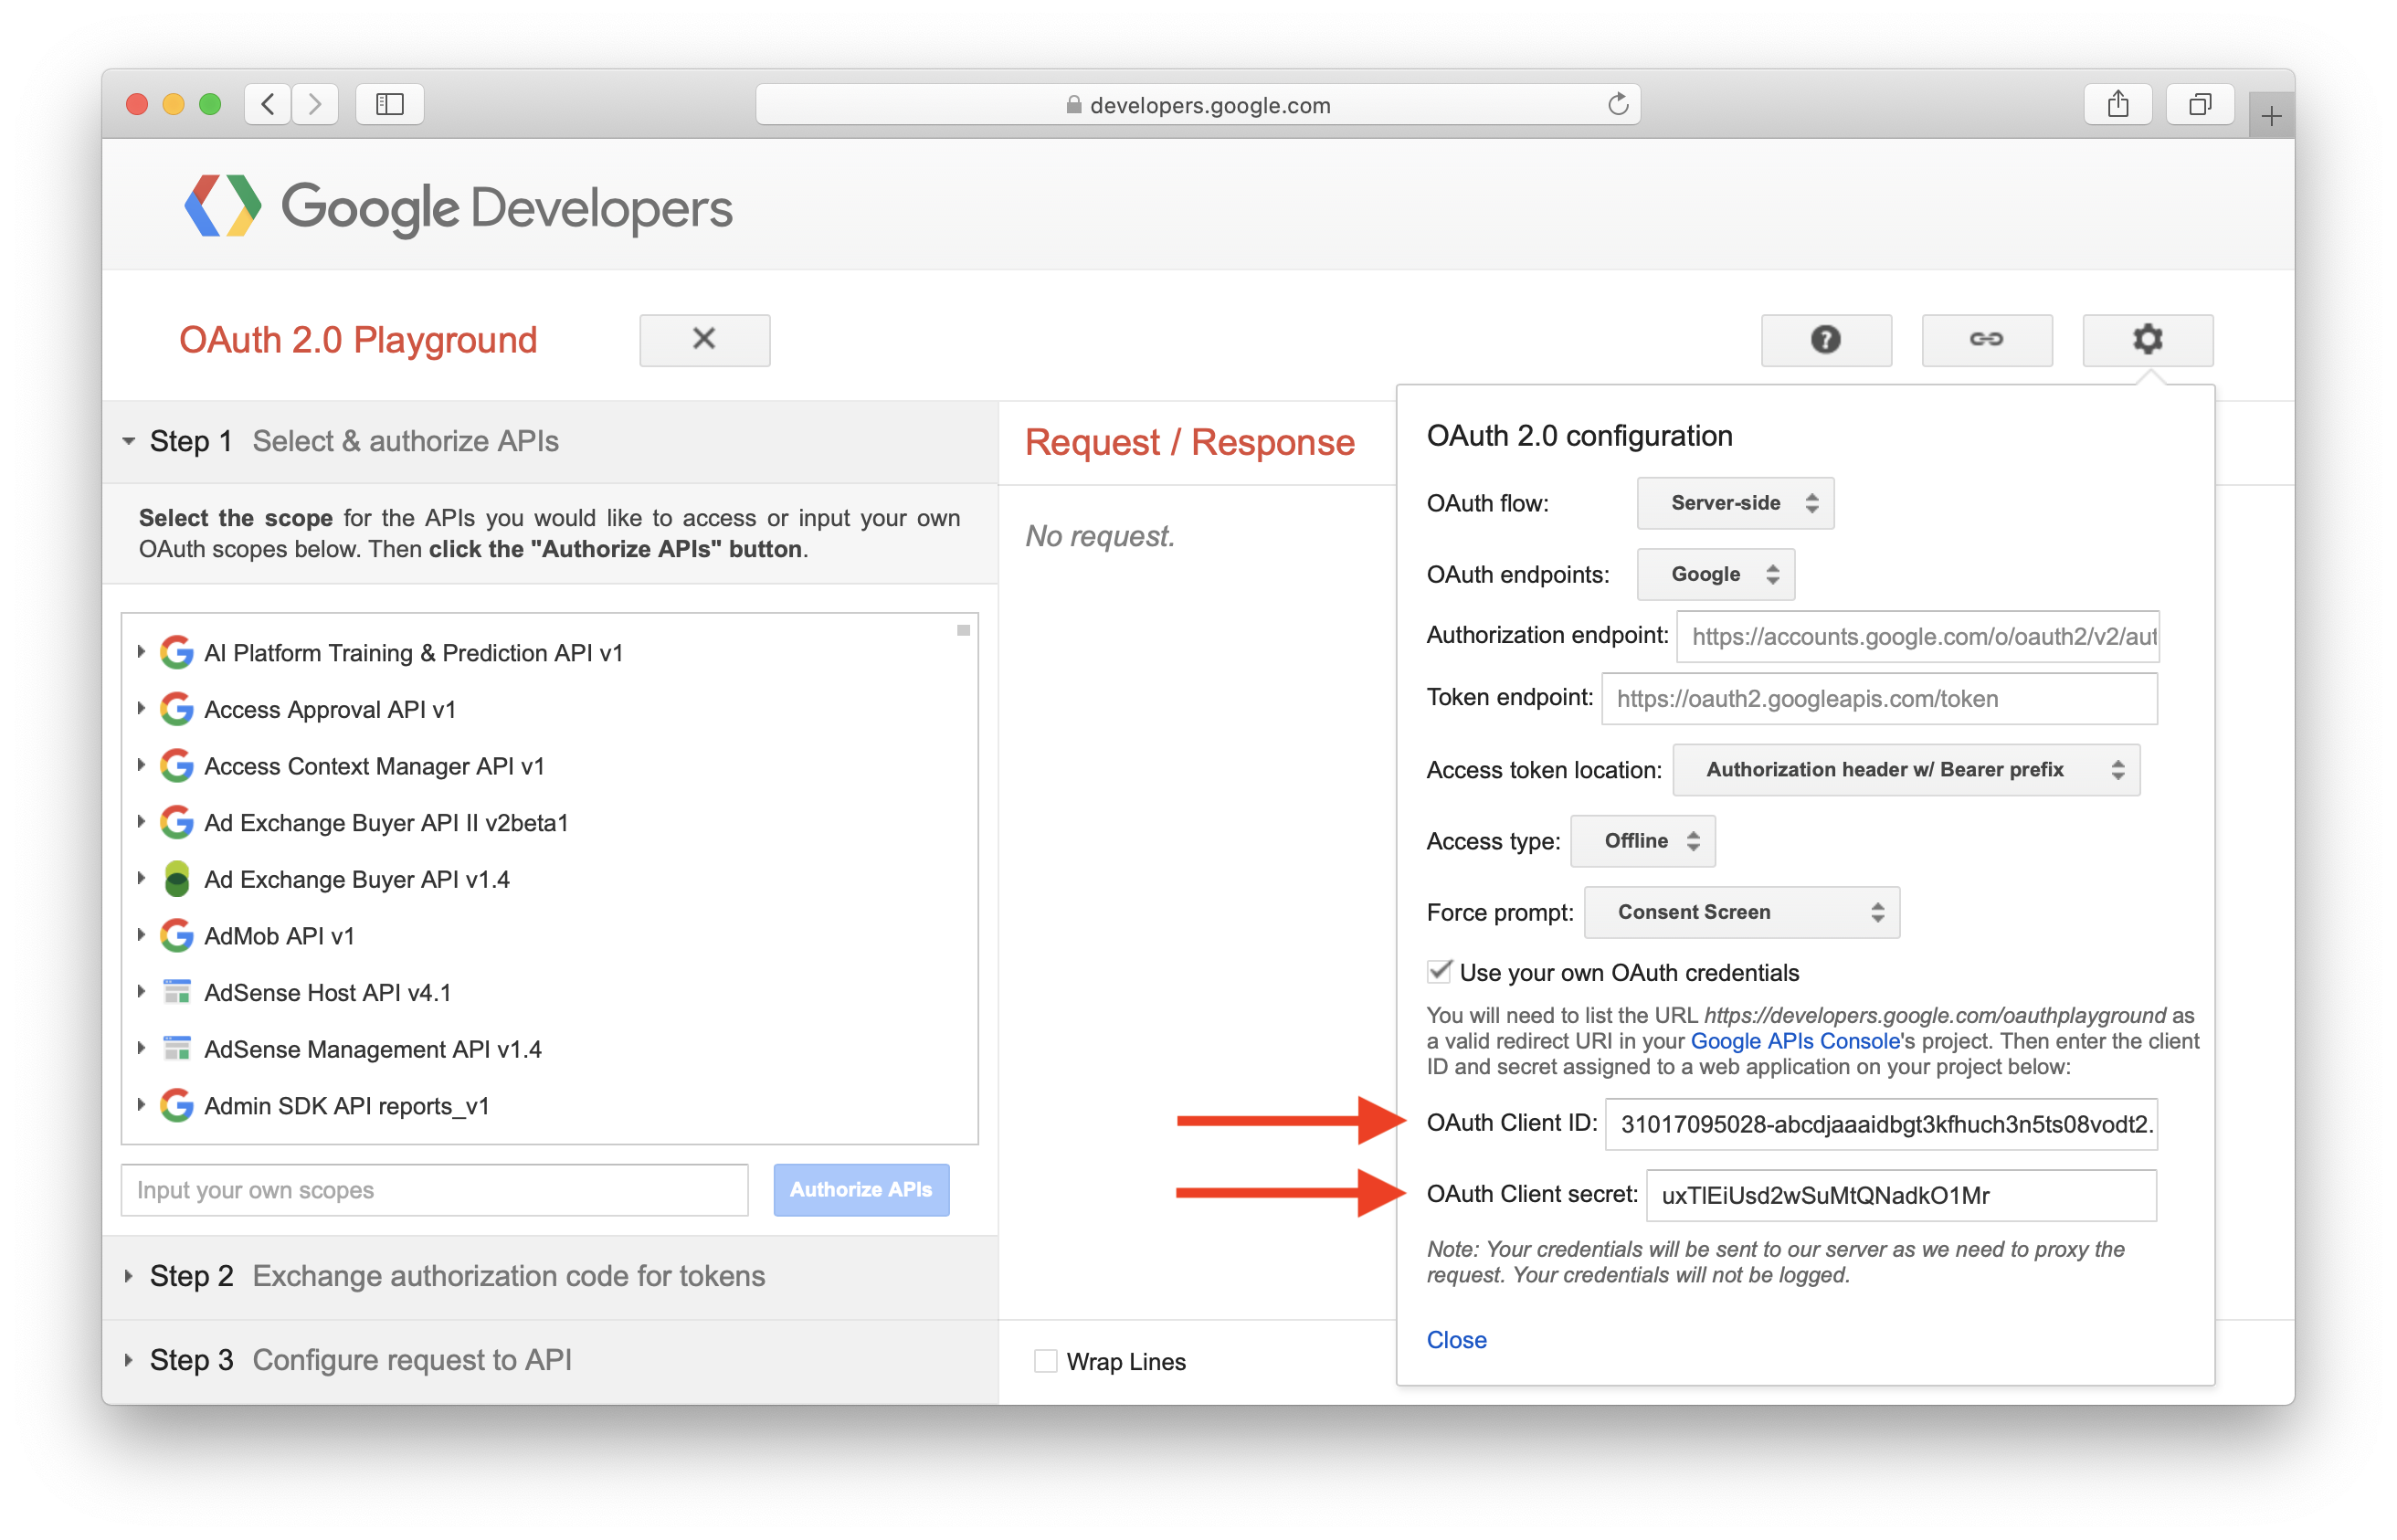Open the Google APIs Console link

pos(1796,1041)
